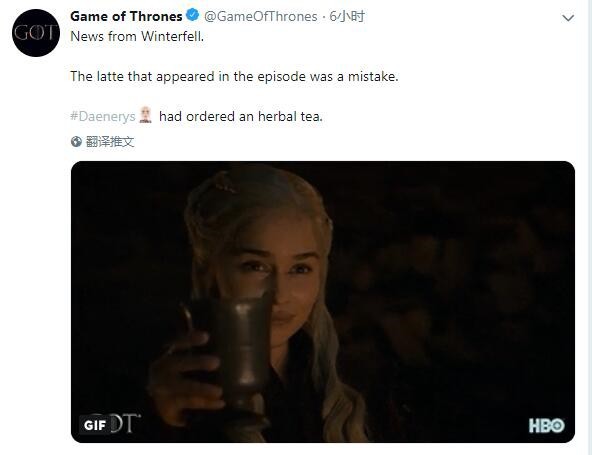Open the Game of Thrones display name
592x455 pixels.
point(126,16)
